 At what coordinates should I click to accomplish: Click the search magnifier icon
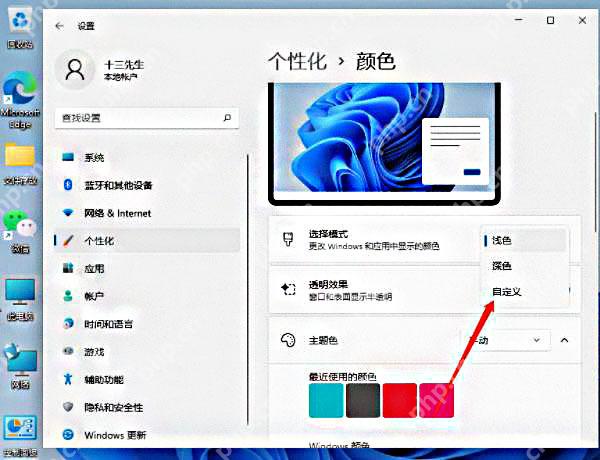pos(227,118)
